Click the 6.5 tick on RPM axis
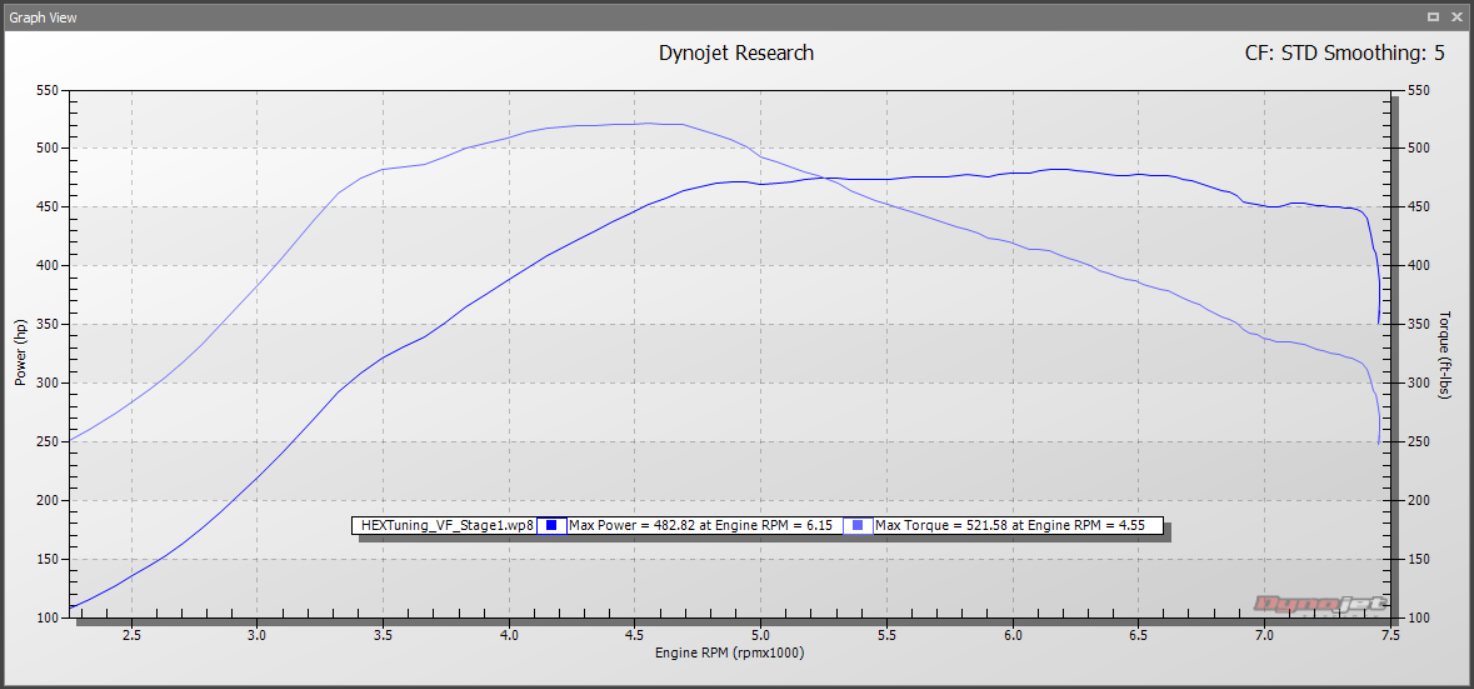Image resolution: width=1474 pixels, height=689 pixels. point(1139,635)
